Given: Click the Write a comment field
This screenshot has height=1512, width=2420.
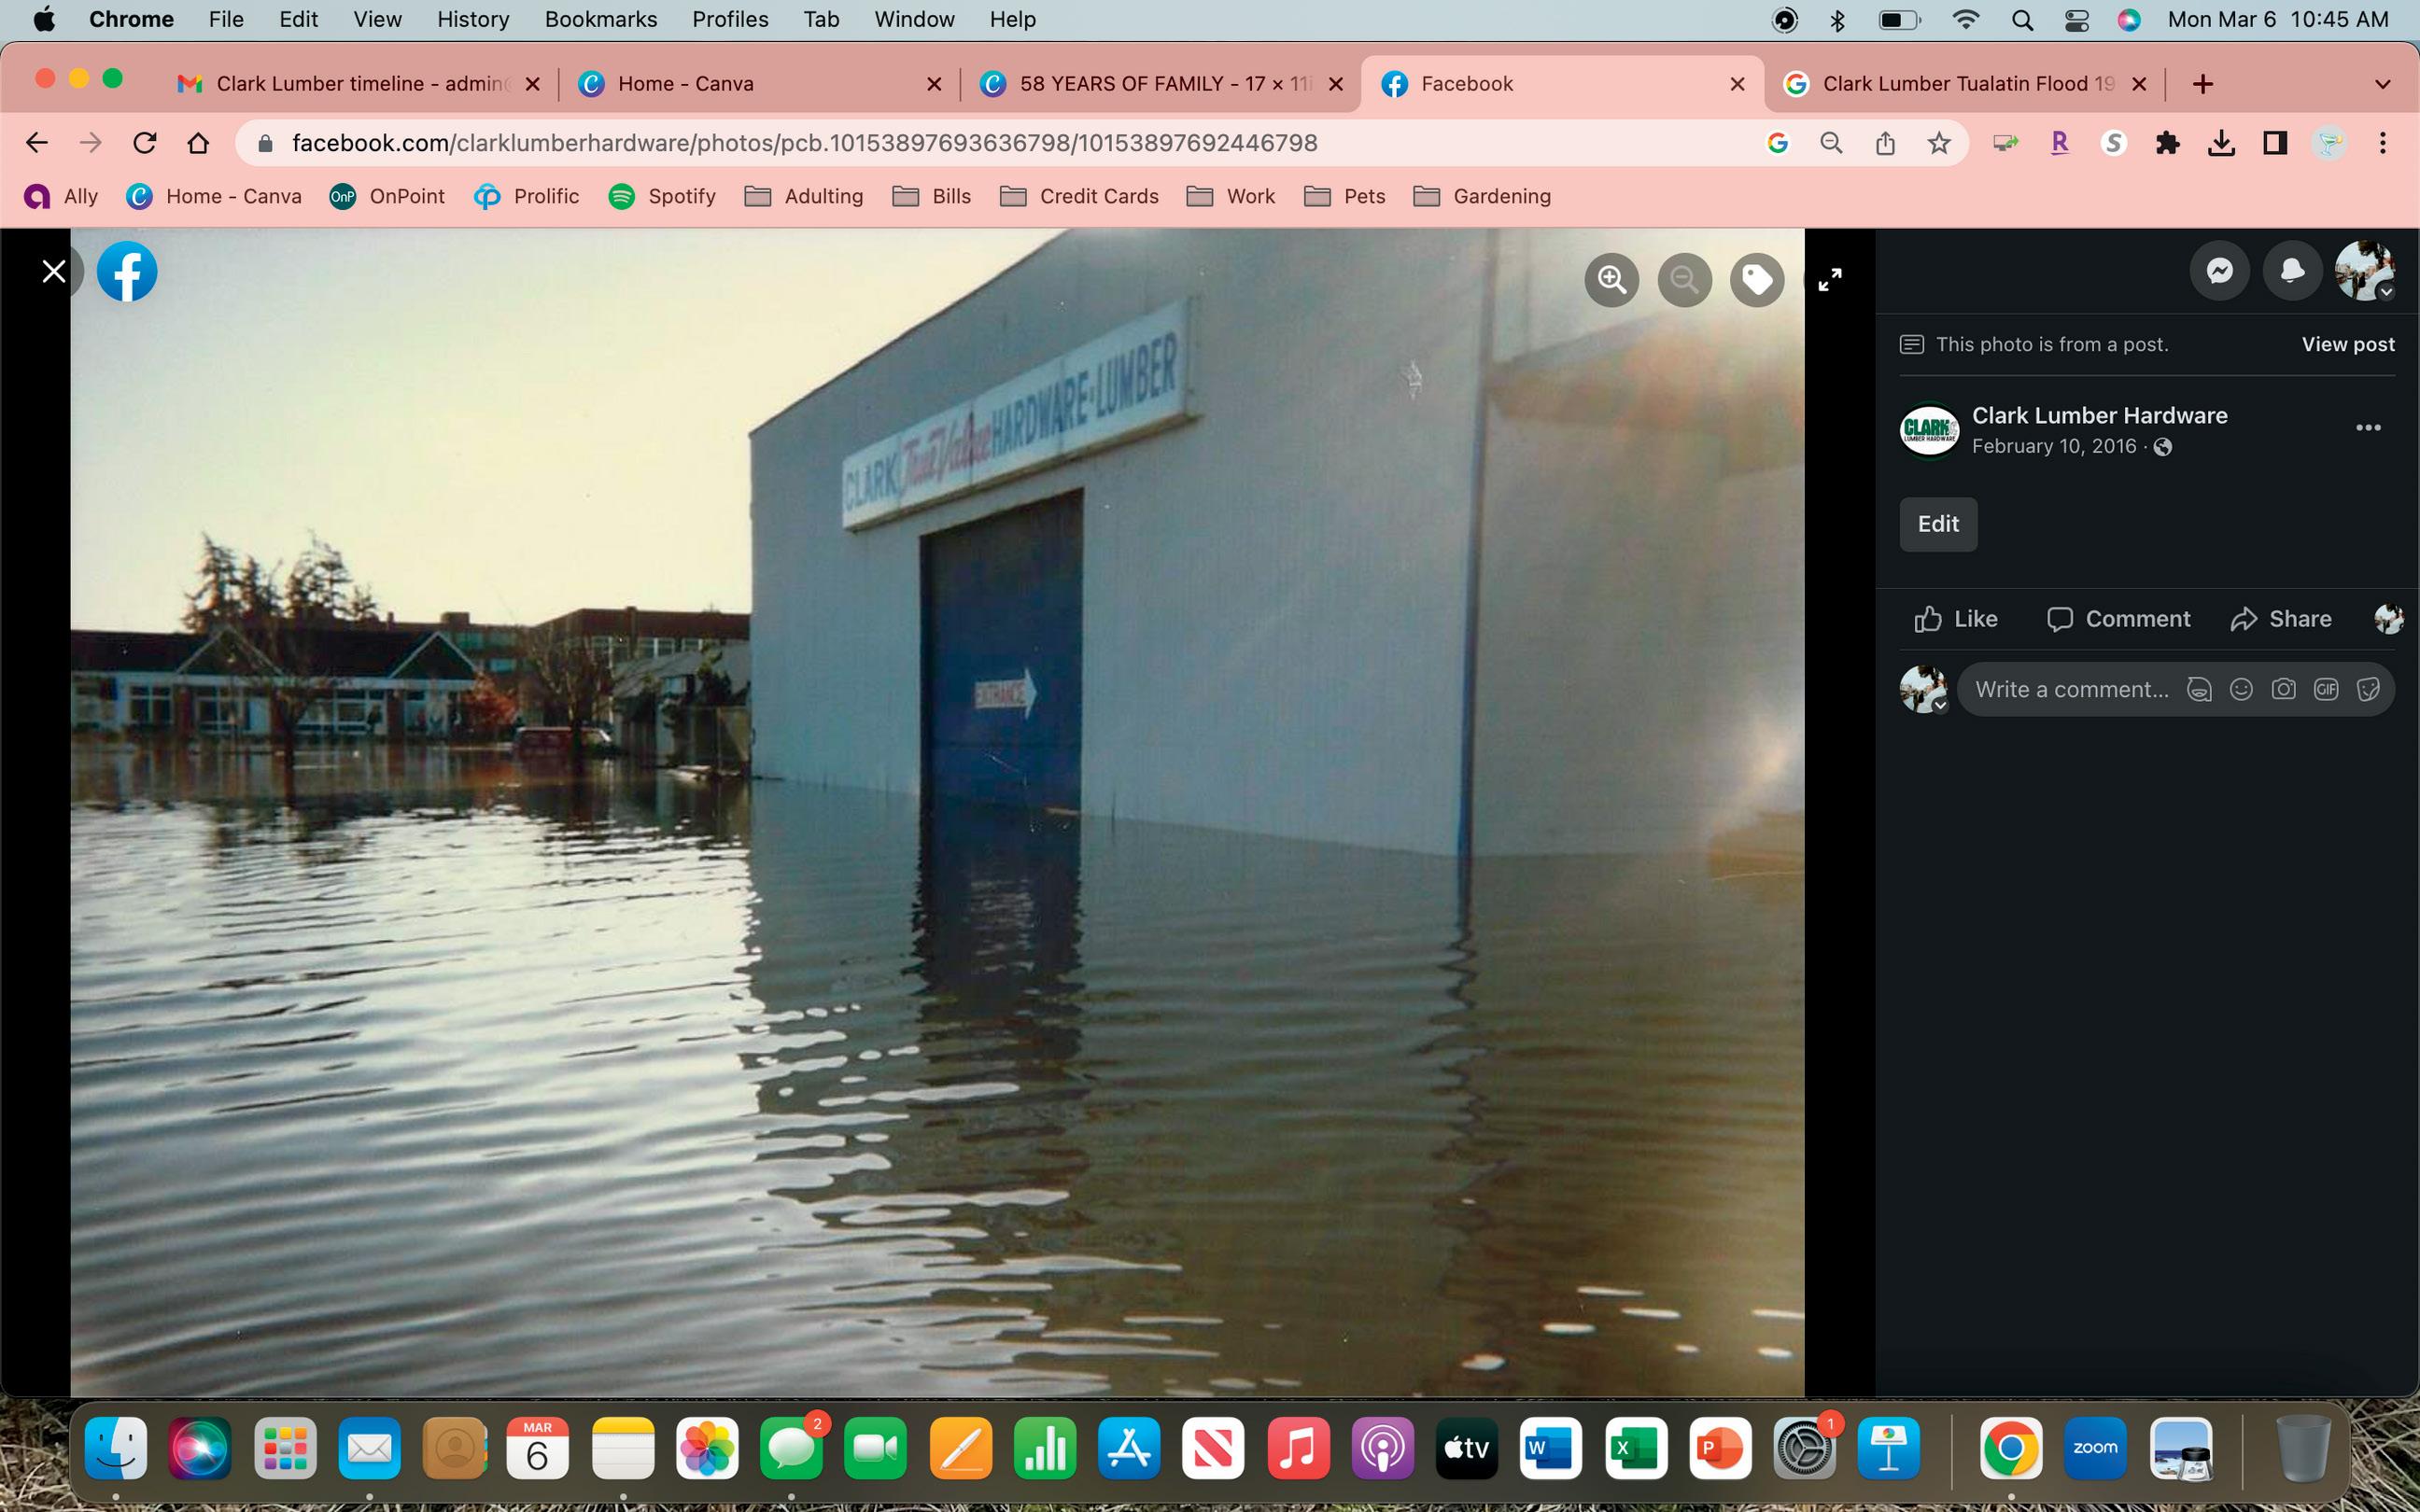Looking at the screenshot, I should (x=2070, y=689).
